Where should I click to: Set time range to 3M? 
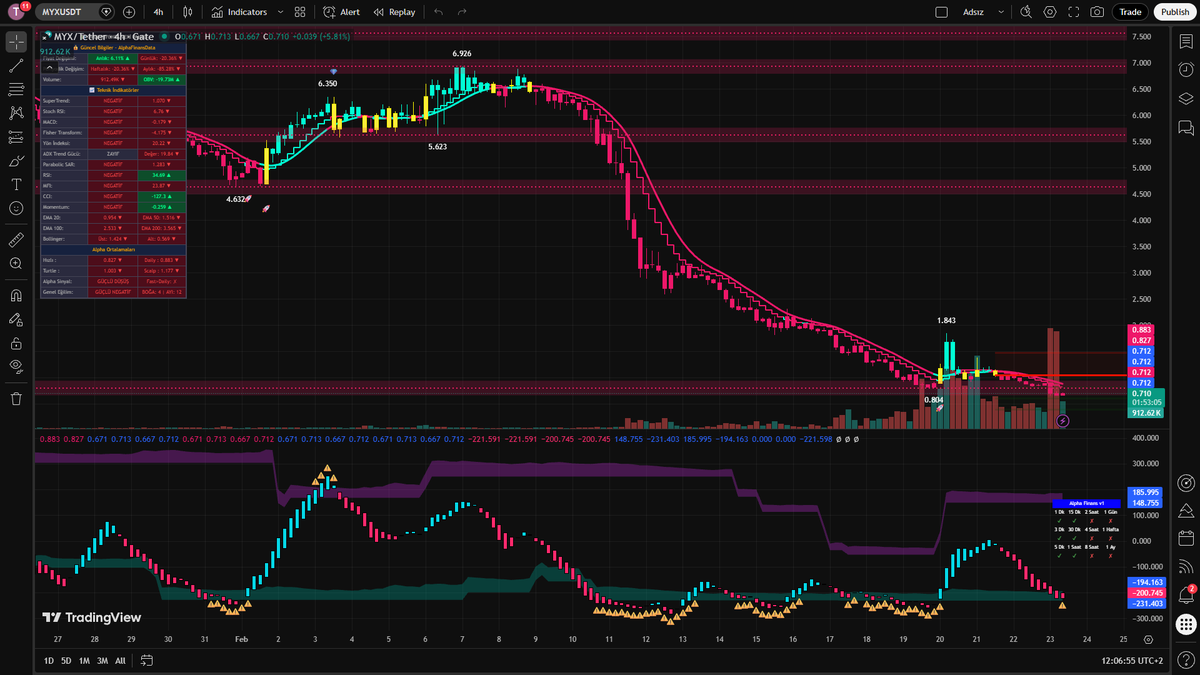102,660
